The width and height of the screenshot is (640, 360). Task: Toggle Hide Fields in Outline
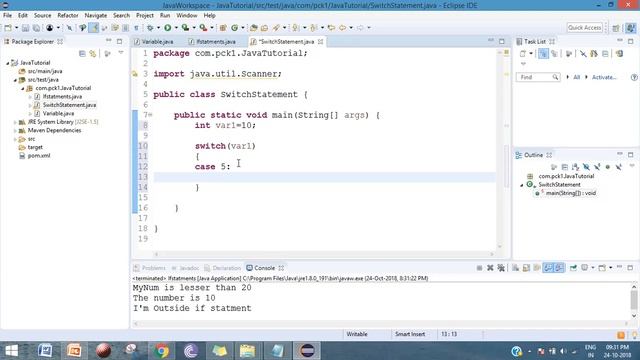586,167
